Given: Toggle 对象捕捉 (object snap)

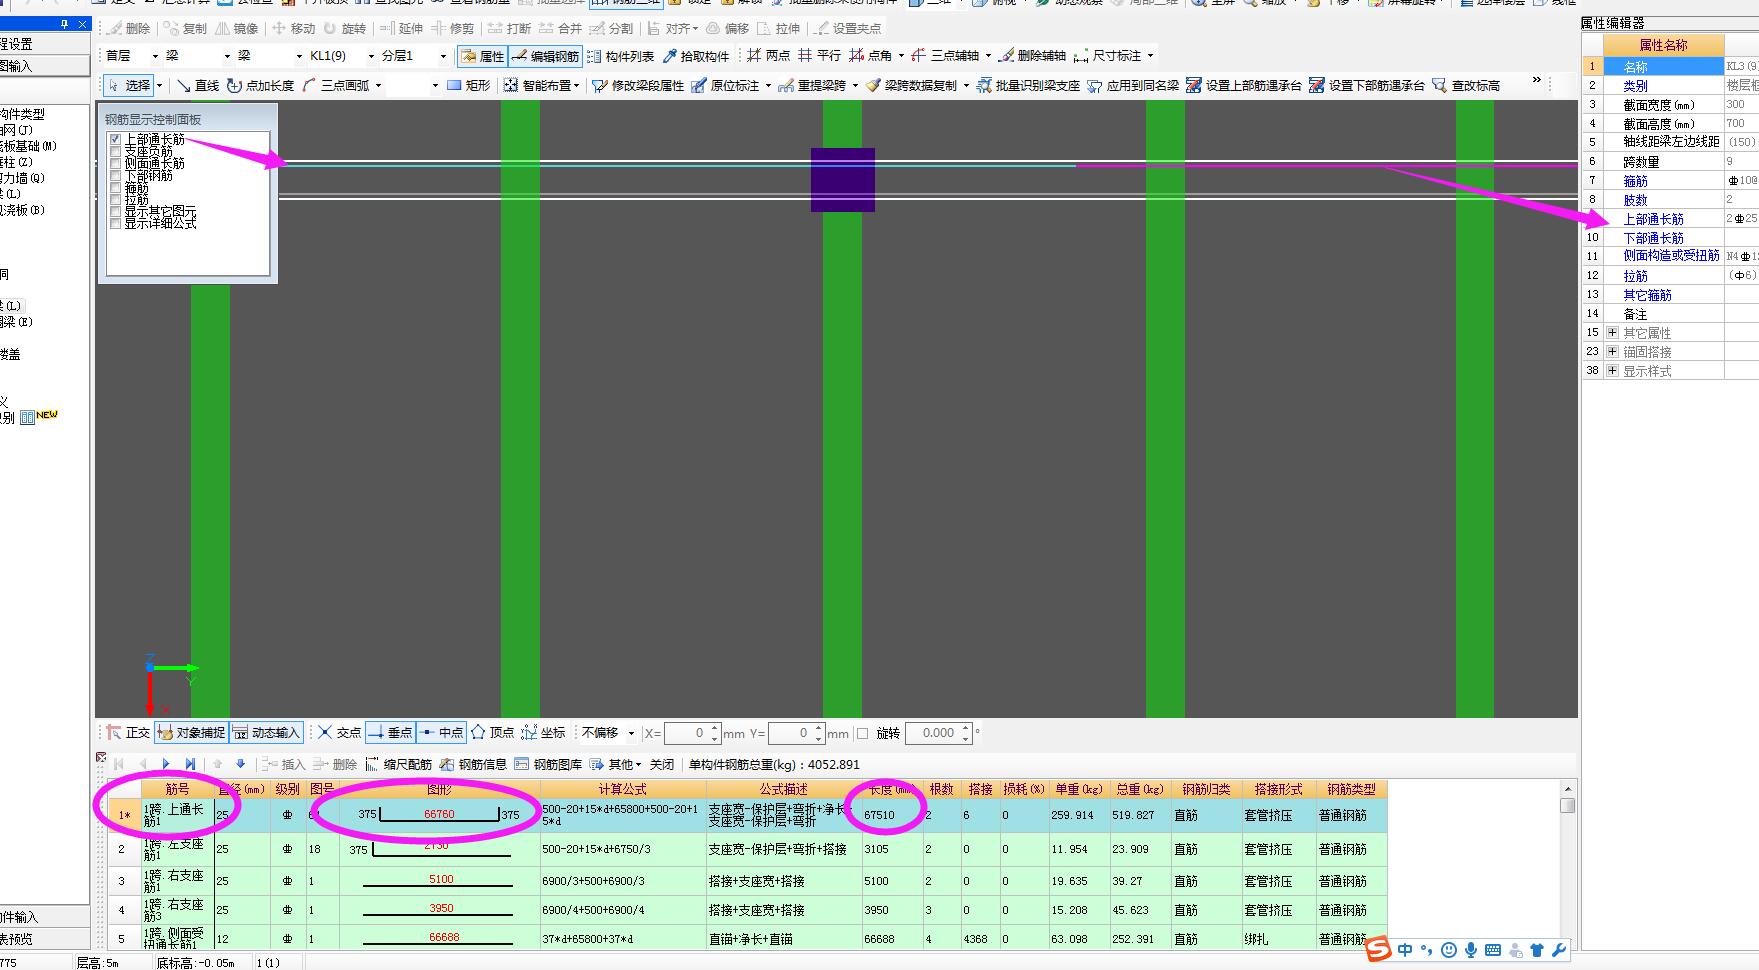Looking at the screenshot, I should pos(191,733).
